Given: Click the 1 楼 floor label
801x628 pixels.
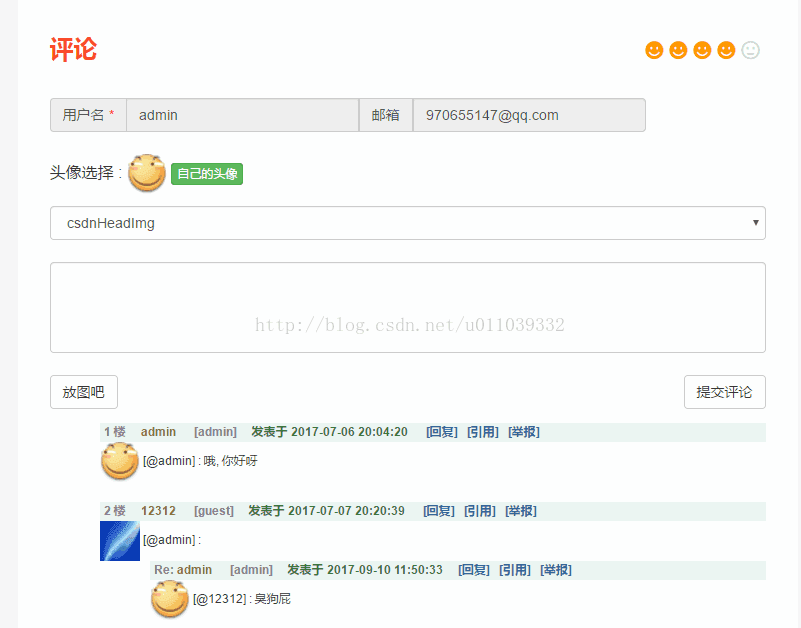Looking at the screenshot, I should click(115, 432).
